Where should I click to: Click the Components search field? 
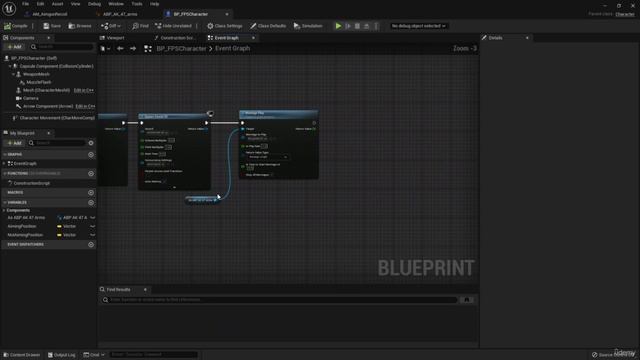[62, 47]
